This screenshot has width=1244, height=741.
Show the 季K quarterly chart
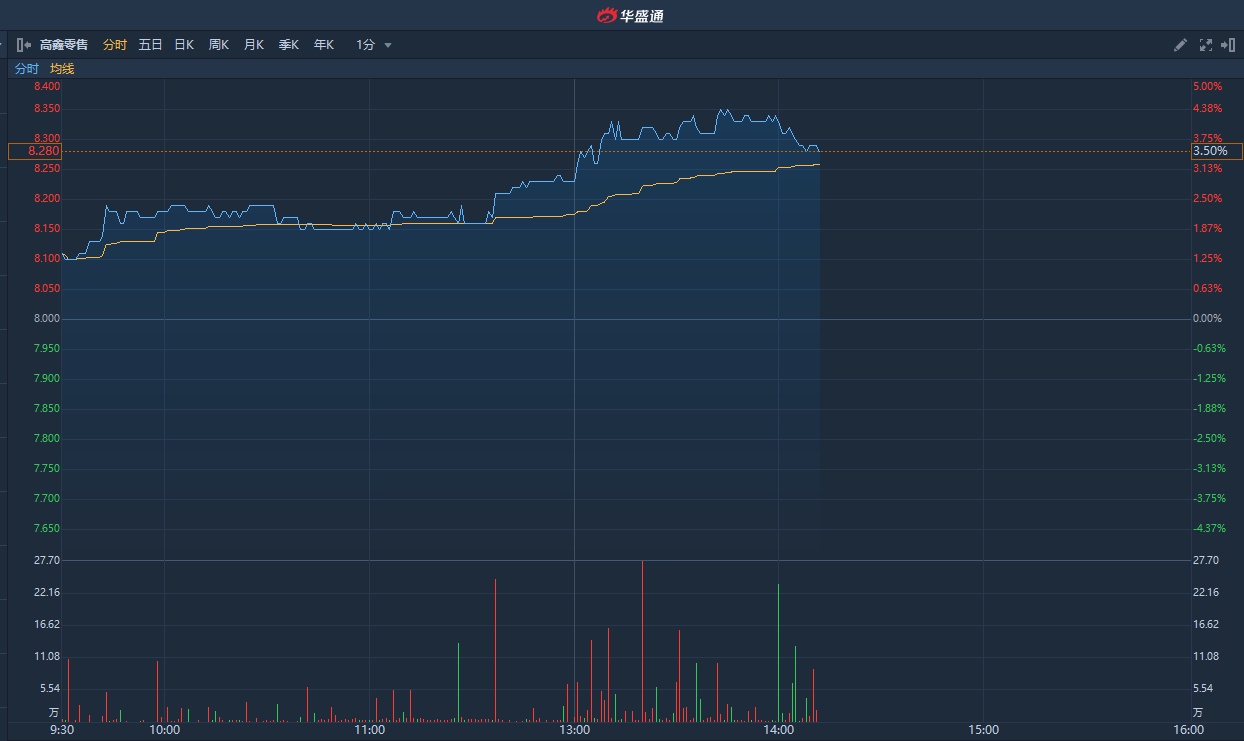pyautogui.click(x=289, y=45)
